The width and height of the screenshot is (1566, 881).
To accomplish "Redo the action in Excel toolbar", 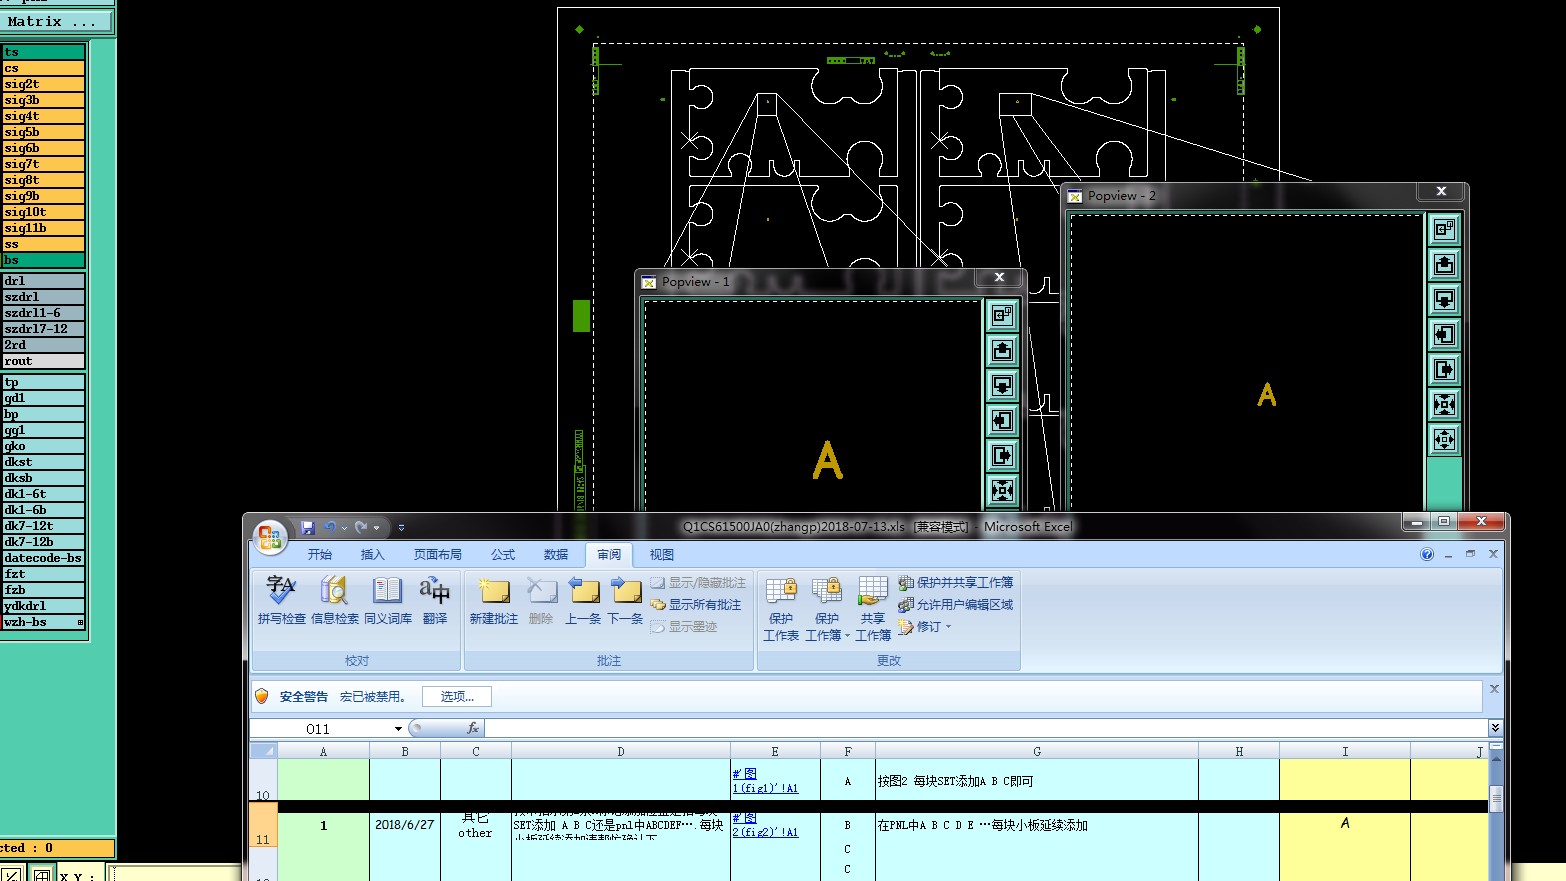I will click(x=361, y=527).
